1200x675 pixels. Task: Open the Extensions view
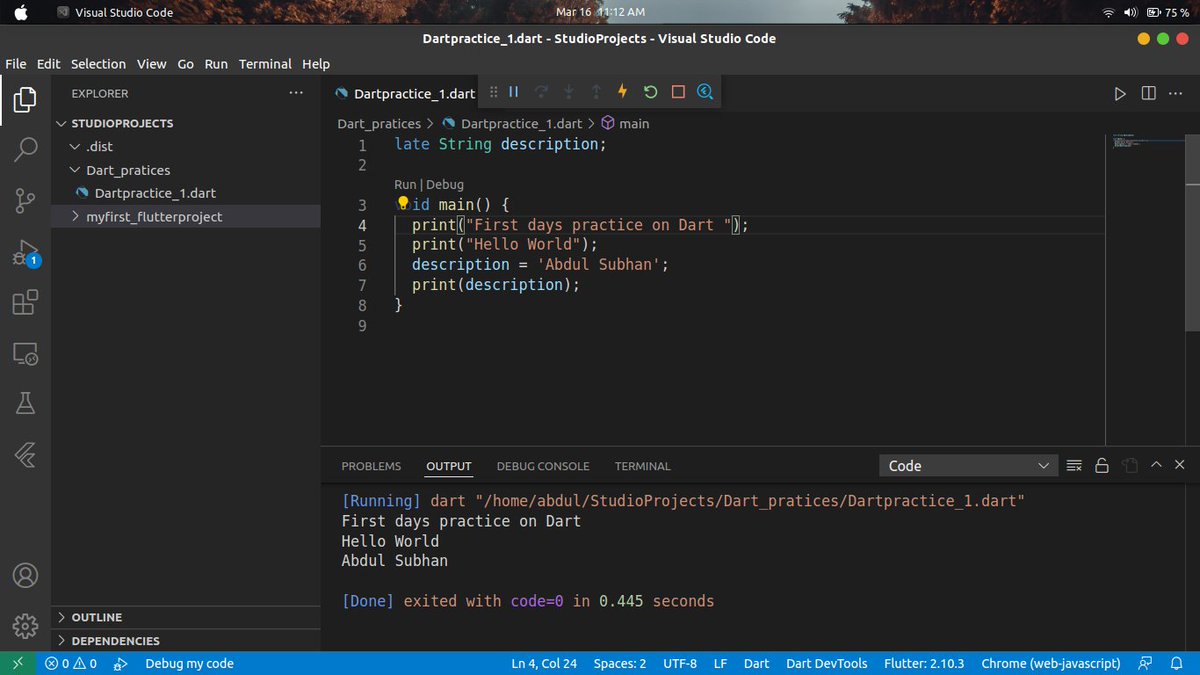25,302
